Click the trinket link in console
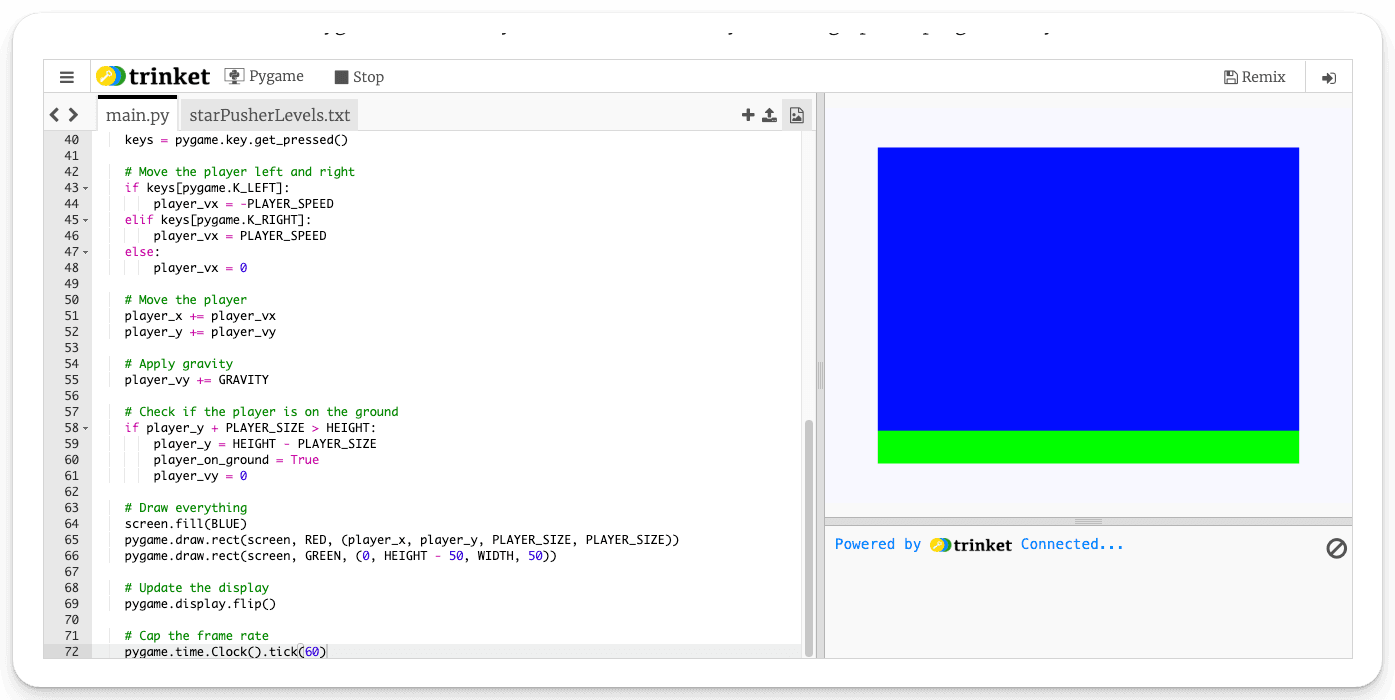The width and height of the screenshot is (1395, 700). point(970,545)
